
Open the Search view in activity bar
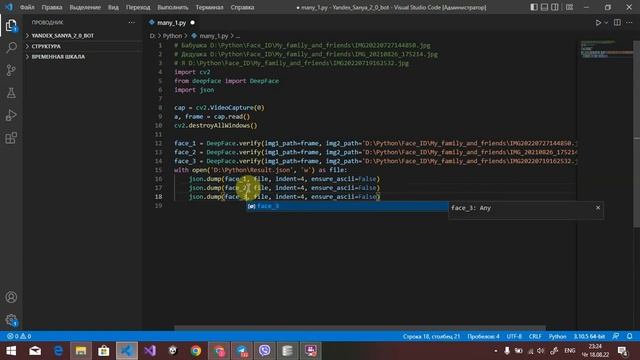(x=11, y=48)
